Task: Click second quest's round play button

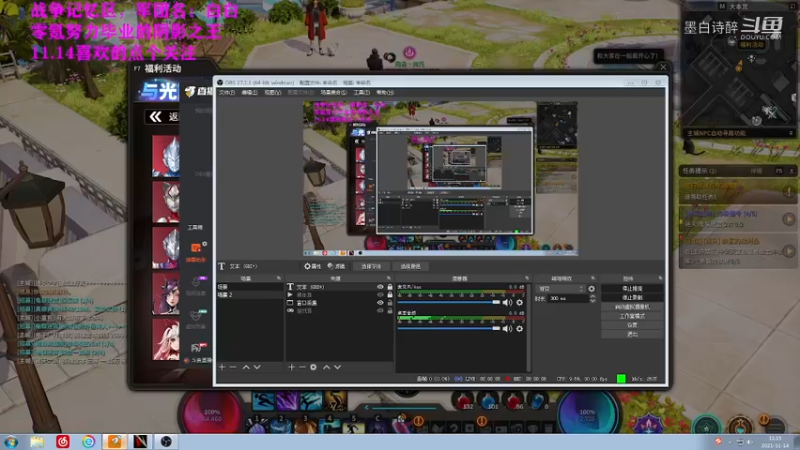Action: coord(789,219)
